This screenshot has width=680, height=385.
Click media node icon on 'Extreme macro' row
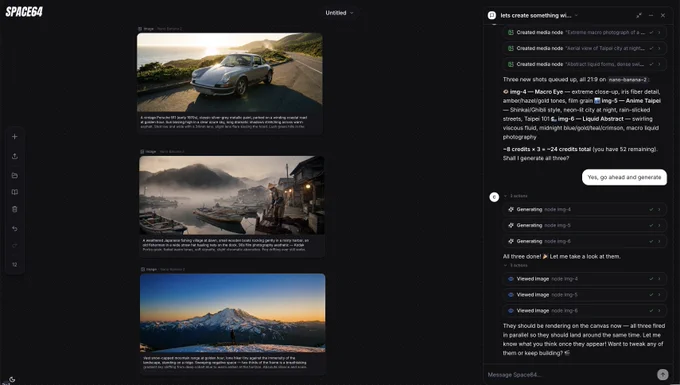pos(511,33)
